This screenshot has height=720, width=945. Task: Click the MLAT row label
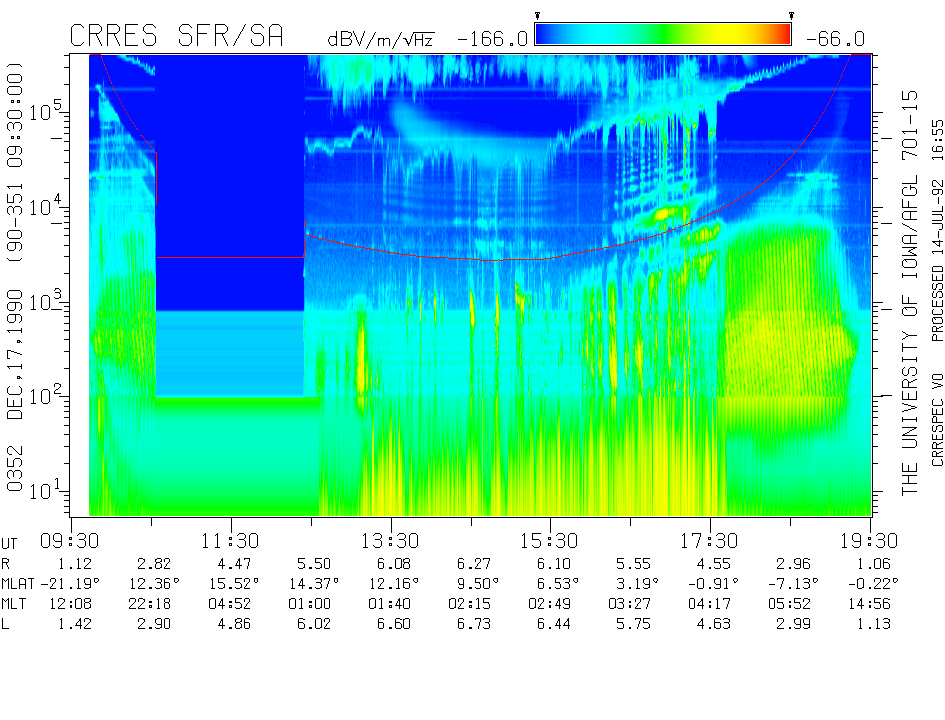pyautogui.click(x=19, y=583)
